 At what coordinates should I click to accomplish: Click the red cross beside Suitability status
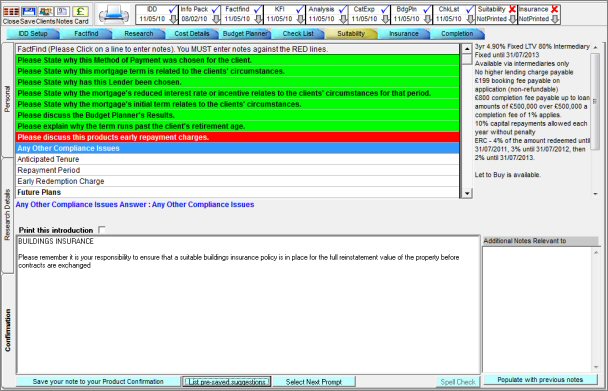[512, 9]
